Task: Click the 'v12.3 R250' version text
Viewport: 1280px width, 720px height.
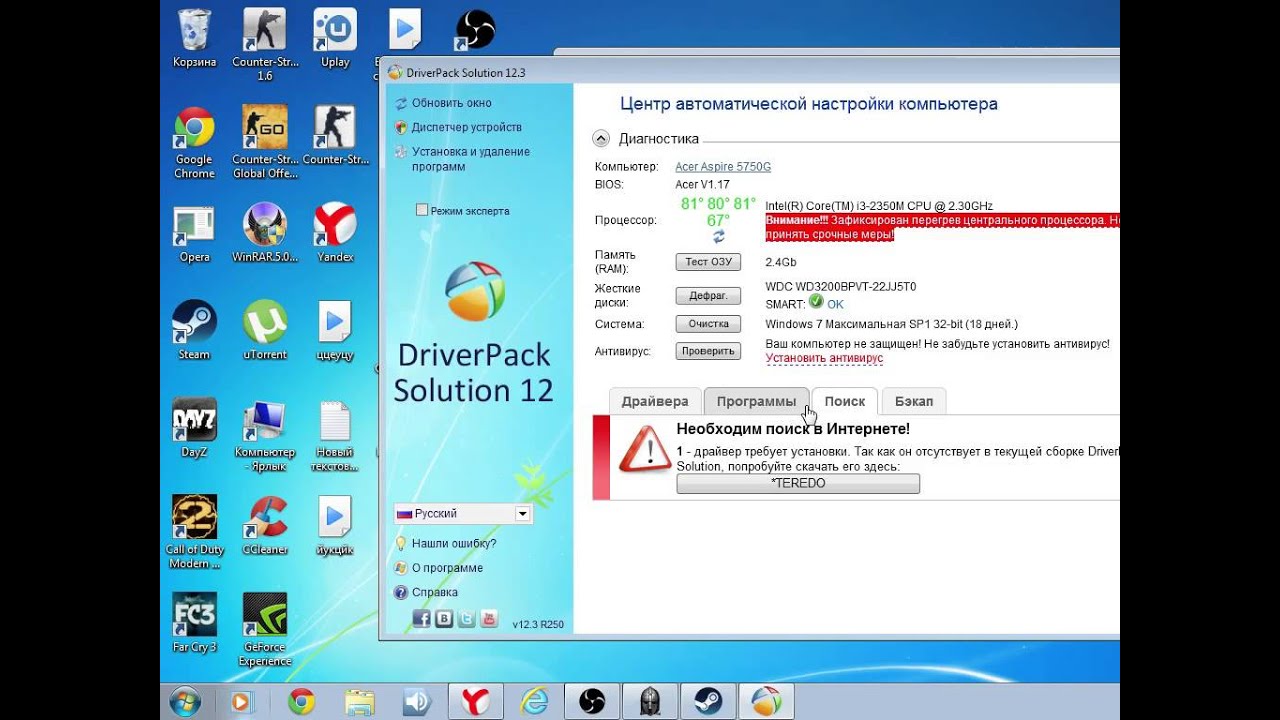Action: [x=538, y=625]
